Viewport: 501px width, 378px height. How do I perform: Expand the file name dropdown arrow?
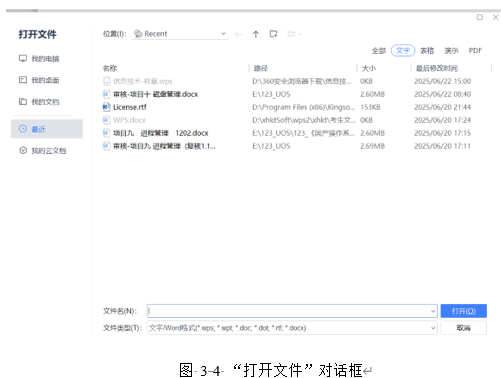(433, 311)
